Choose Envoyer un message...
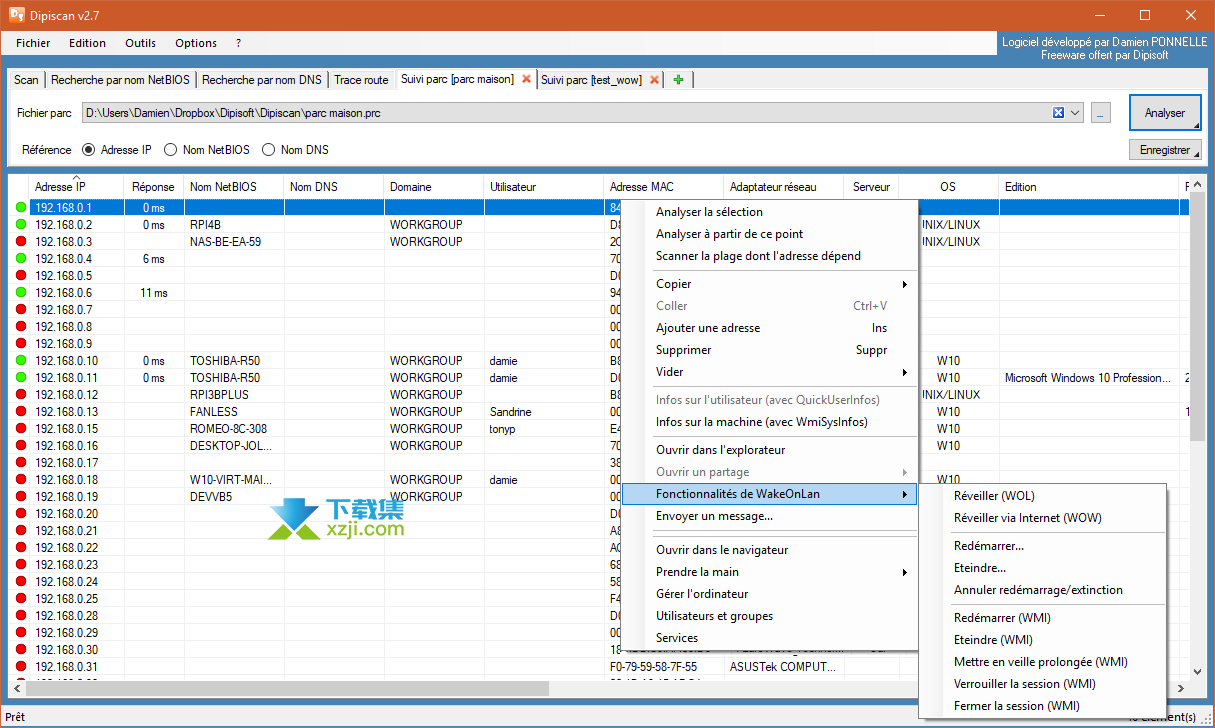 [769, 516]
